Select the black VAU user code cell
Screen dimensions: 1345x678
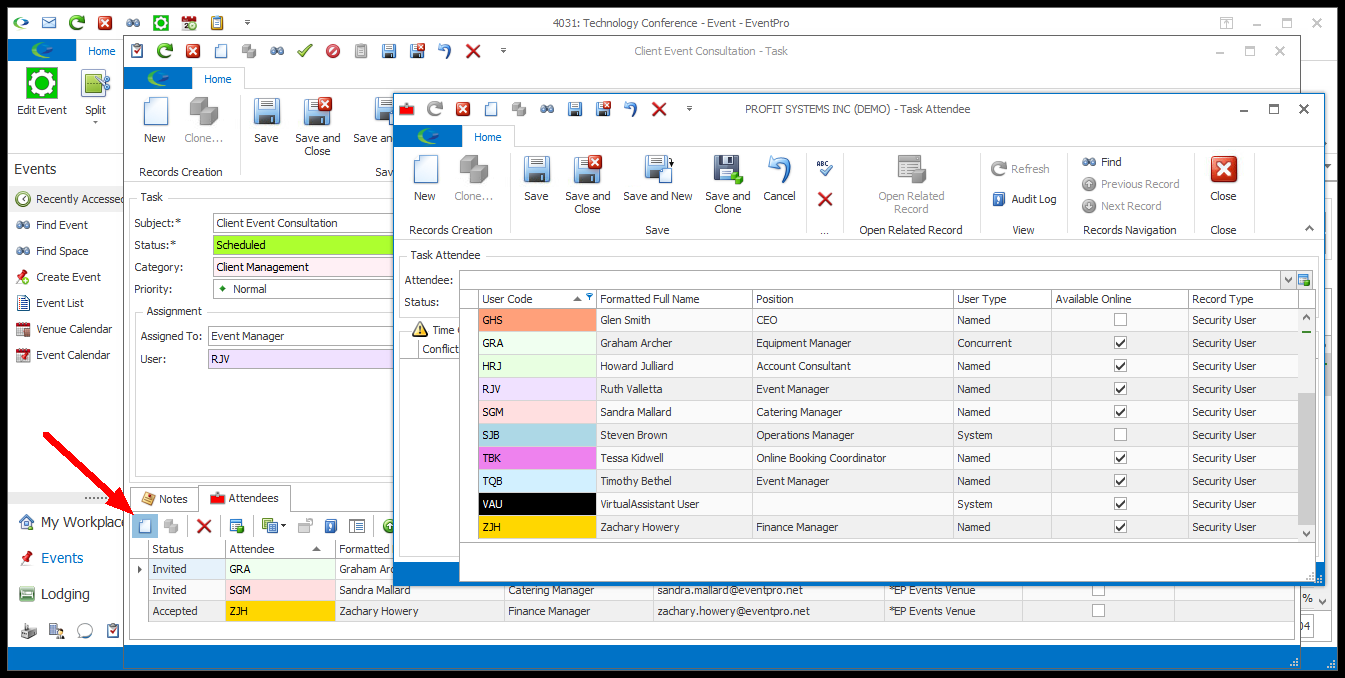(537, 504)
